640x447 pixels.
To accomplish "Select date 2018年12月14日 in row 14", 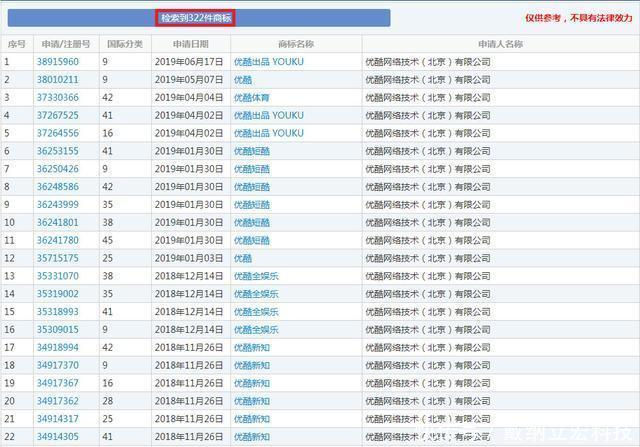I will (189, 294).
